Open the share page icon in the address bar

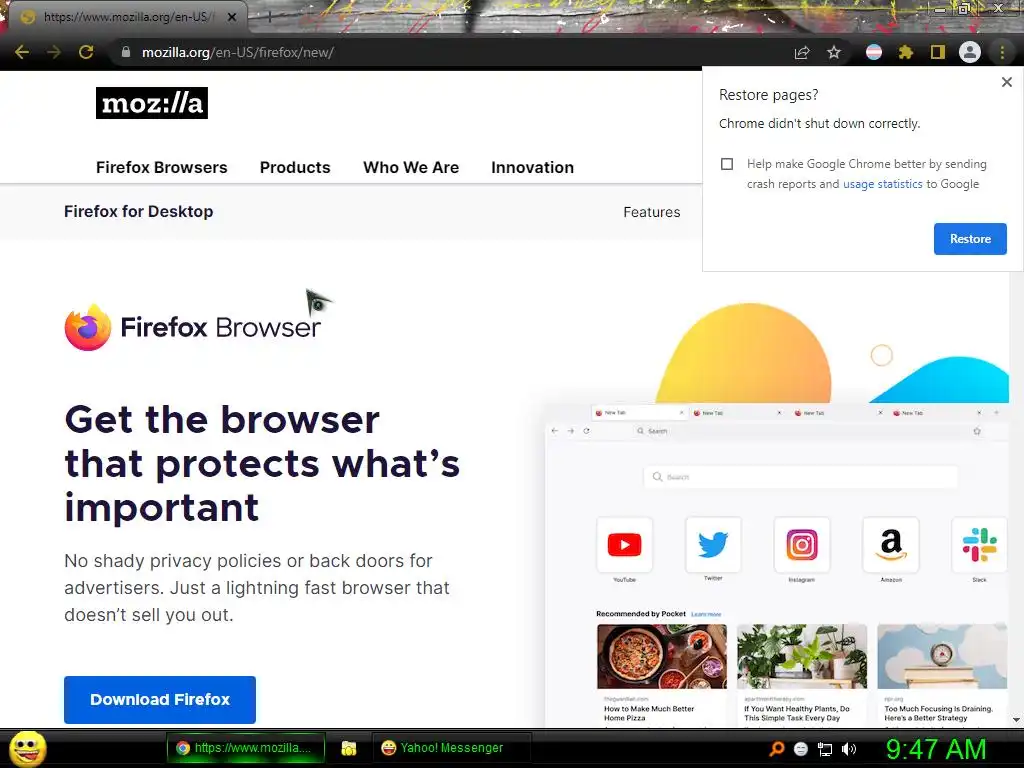pyautogui.click(x=802, y=52)
